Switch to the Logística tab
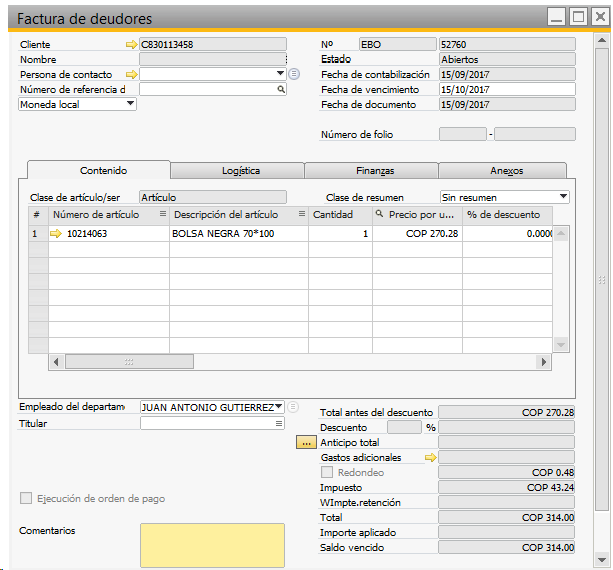The image size is (613, 570). click(237, 171)
